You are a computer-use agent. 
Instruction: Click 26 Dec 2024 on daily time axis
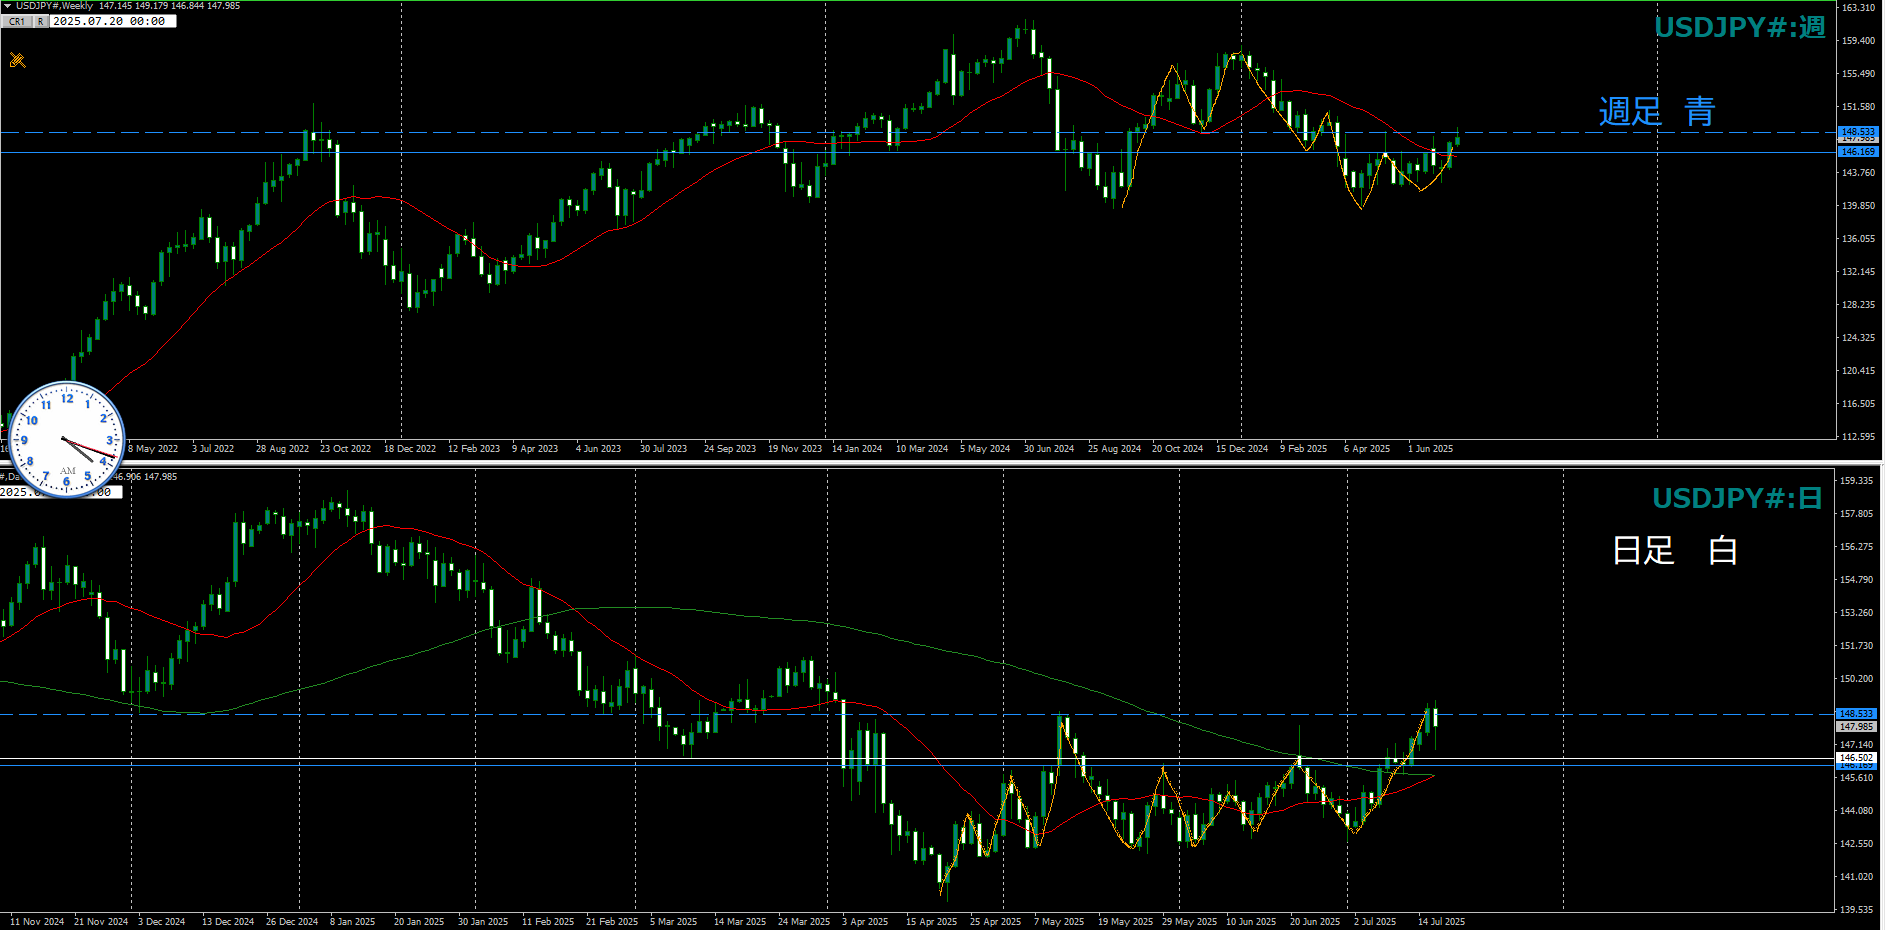(292, 922)
